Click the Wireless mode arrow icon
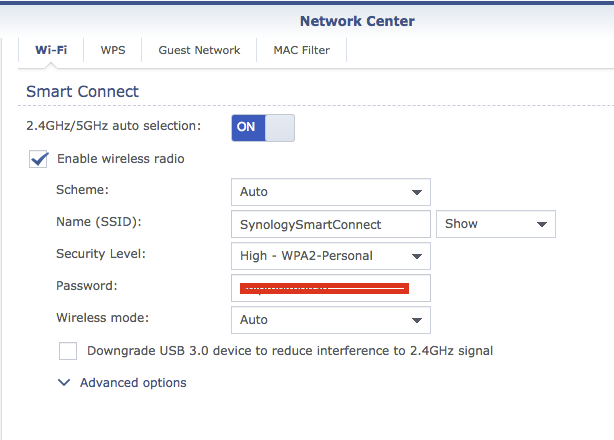This screenshot has height=440, width=614. pyautogui.click(x=416, y=320)
